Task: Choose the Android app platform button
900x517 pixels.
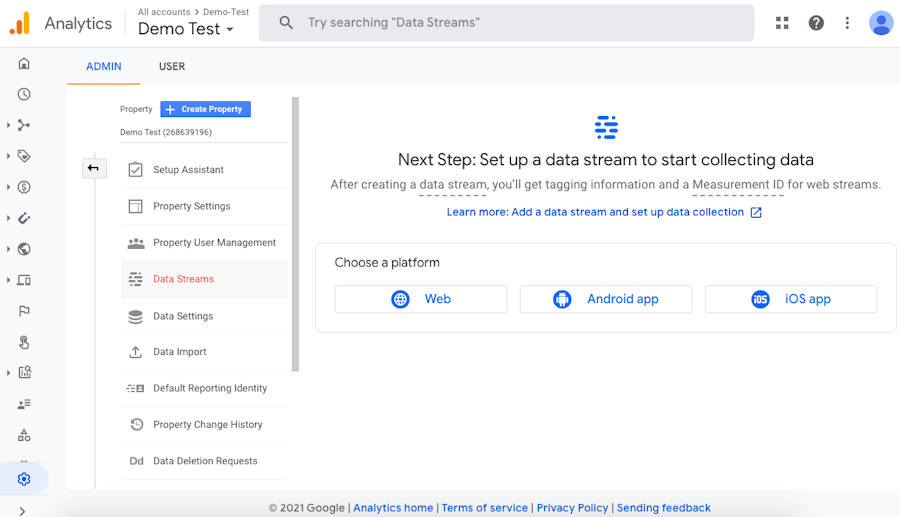Action: click(x=606, y=299)
